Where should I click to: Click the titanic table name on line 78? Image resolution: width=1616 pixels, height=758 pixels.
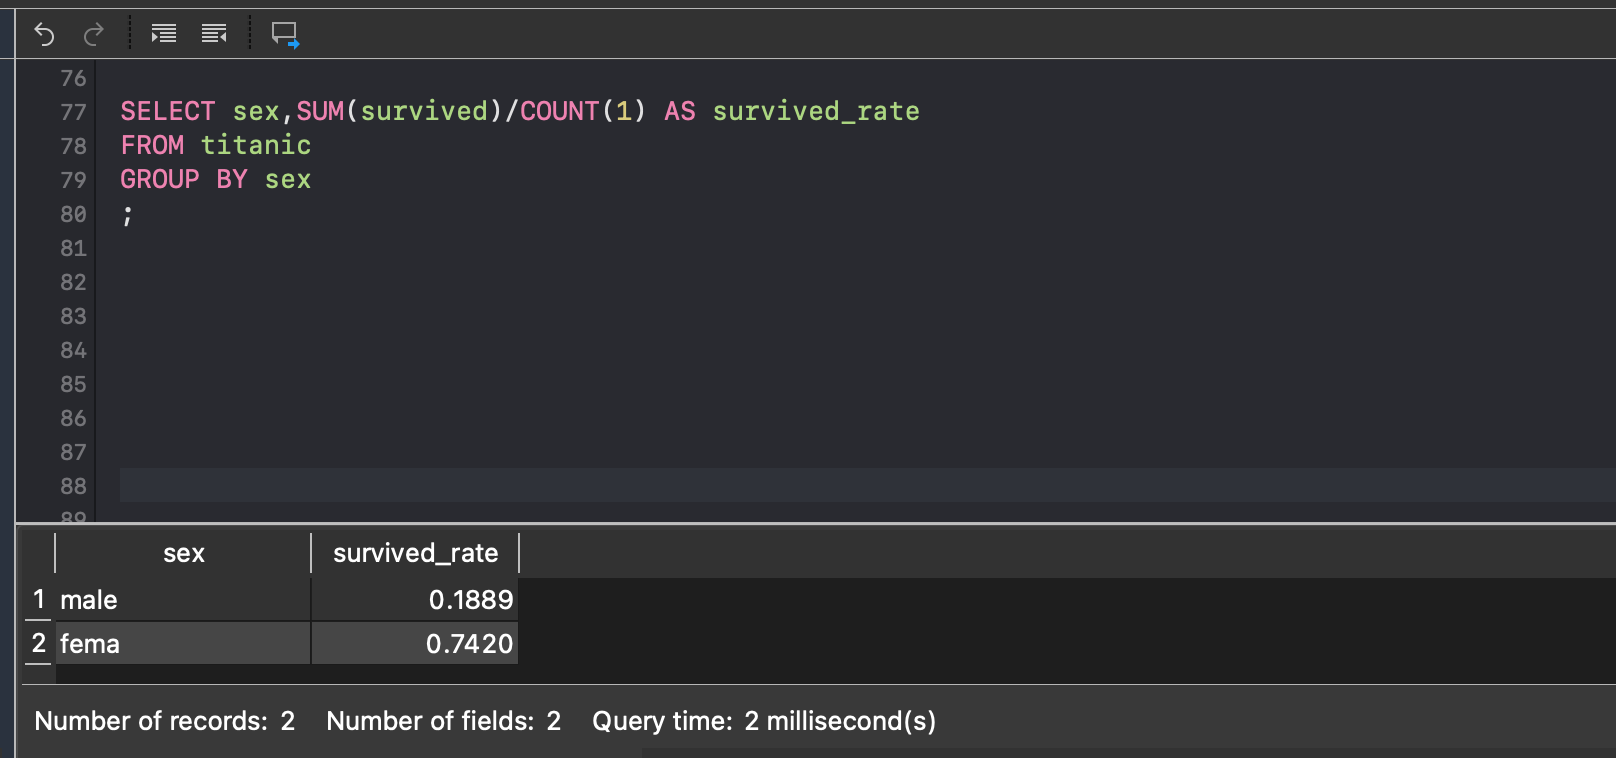256,145
